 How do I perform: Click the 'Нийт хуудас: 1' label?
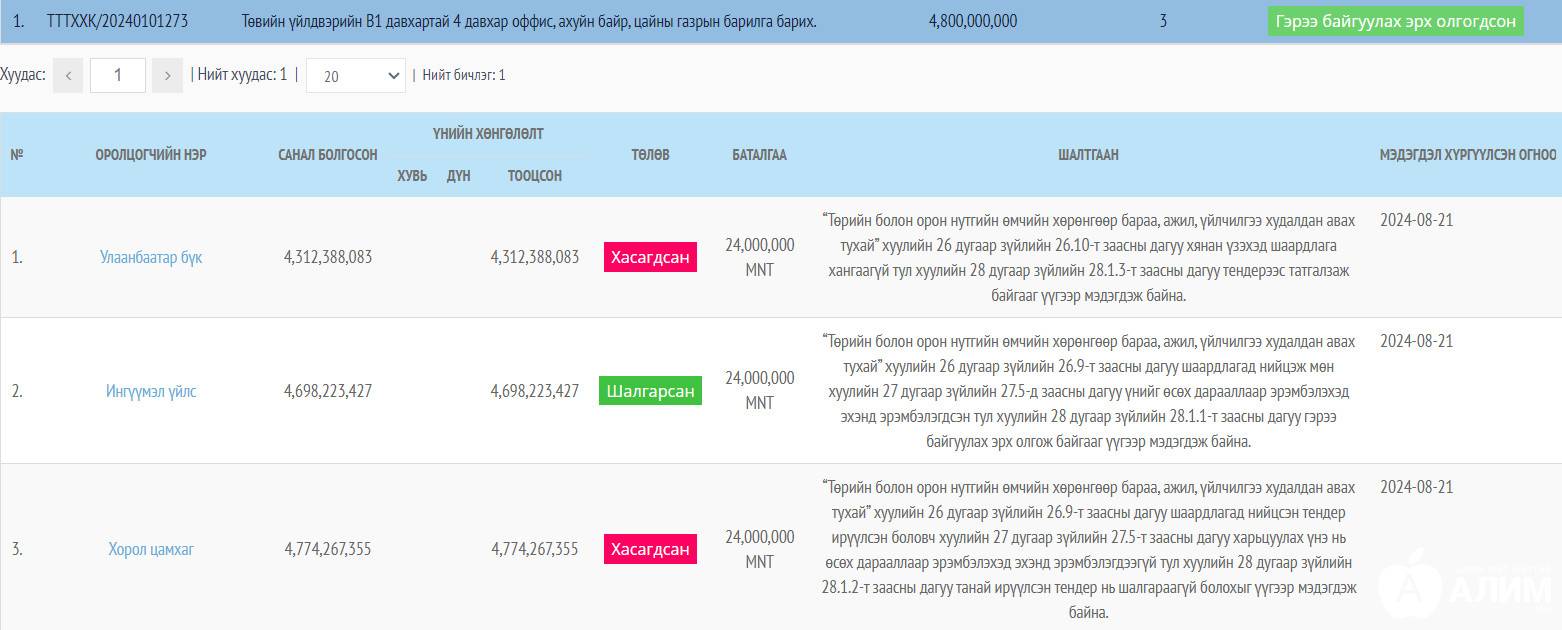click(x=242, y=75)
